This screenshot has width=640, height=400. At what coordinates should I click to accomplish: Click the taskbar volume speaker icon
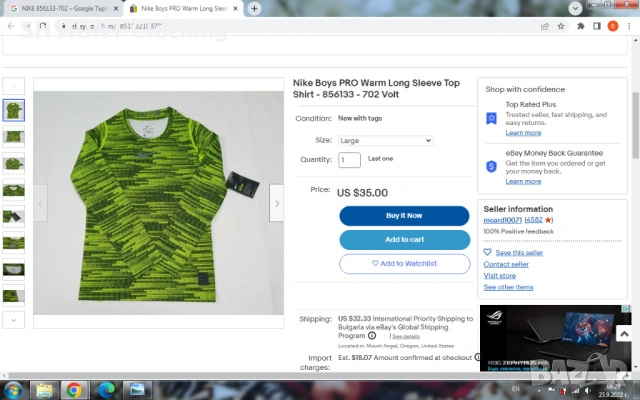tap(588, 391)
